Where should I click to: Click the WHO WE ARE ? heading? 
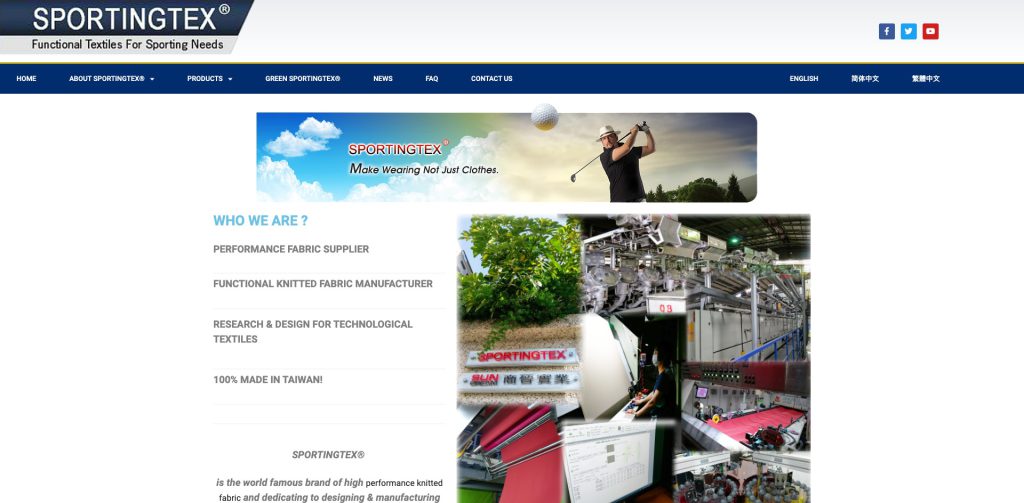261,221
